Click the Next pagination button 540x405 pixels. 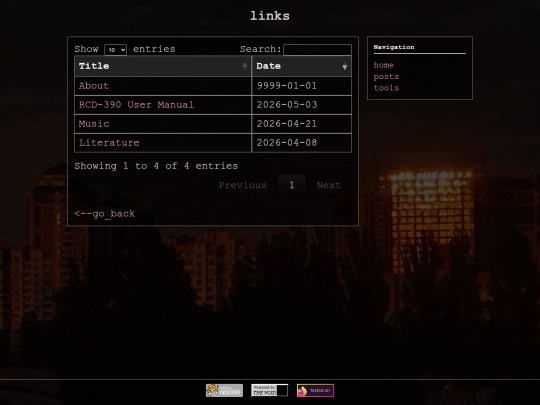point(329,185)
